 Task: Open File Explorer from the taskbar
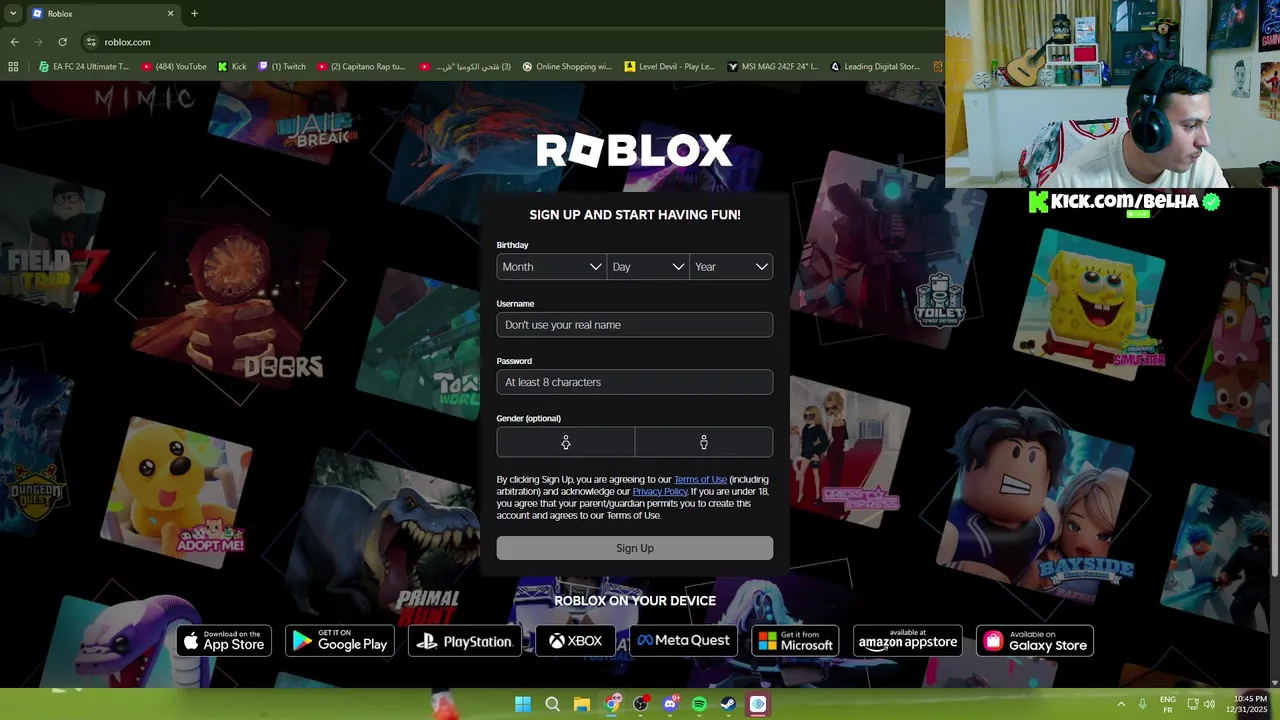coord(581,704)
